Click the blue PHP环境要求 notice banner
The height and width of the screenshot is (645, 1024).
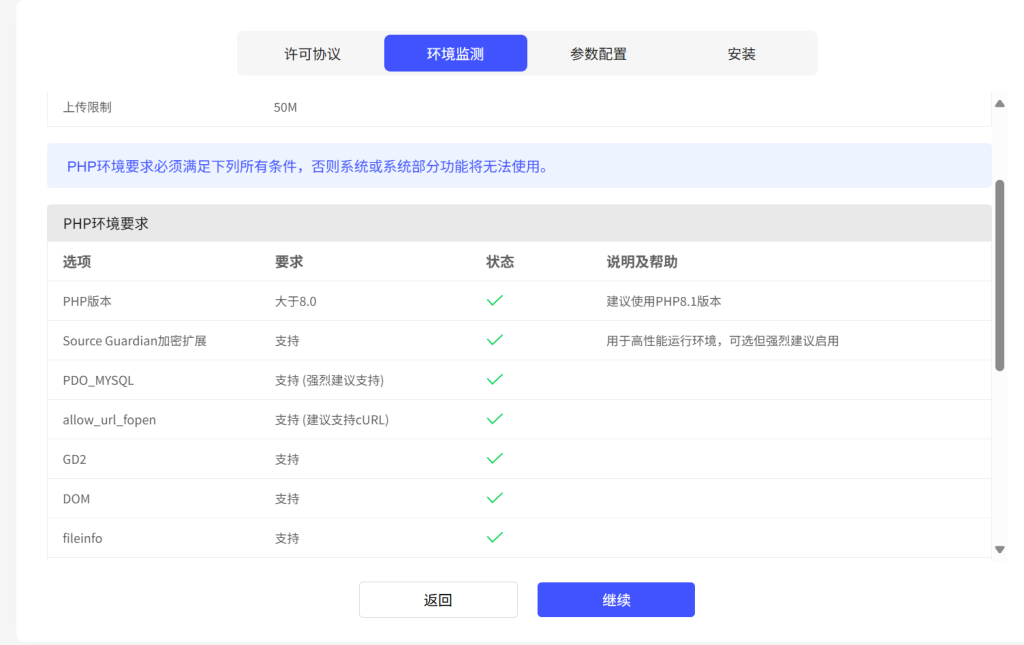[519, 166]
